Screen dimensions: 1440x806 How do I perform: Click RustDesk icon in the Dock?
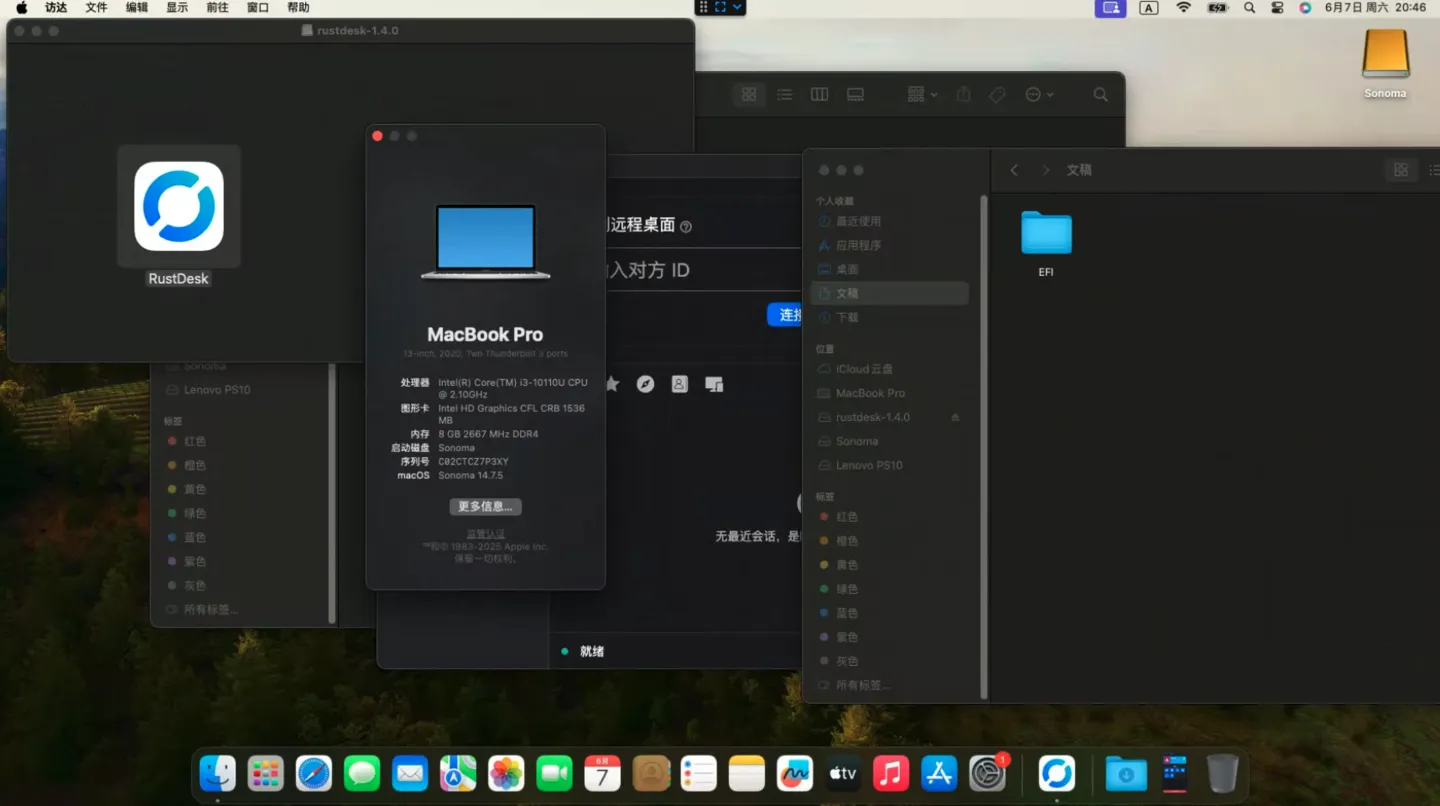point(1056,773)
